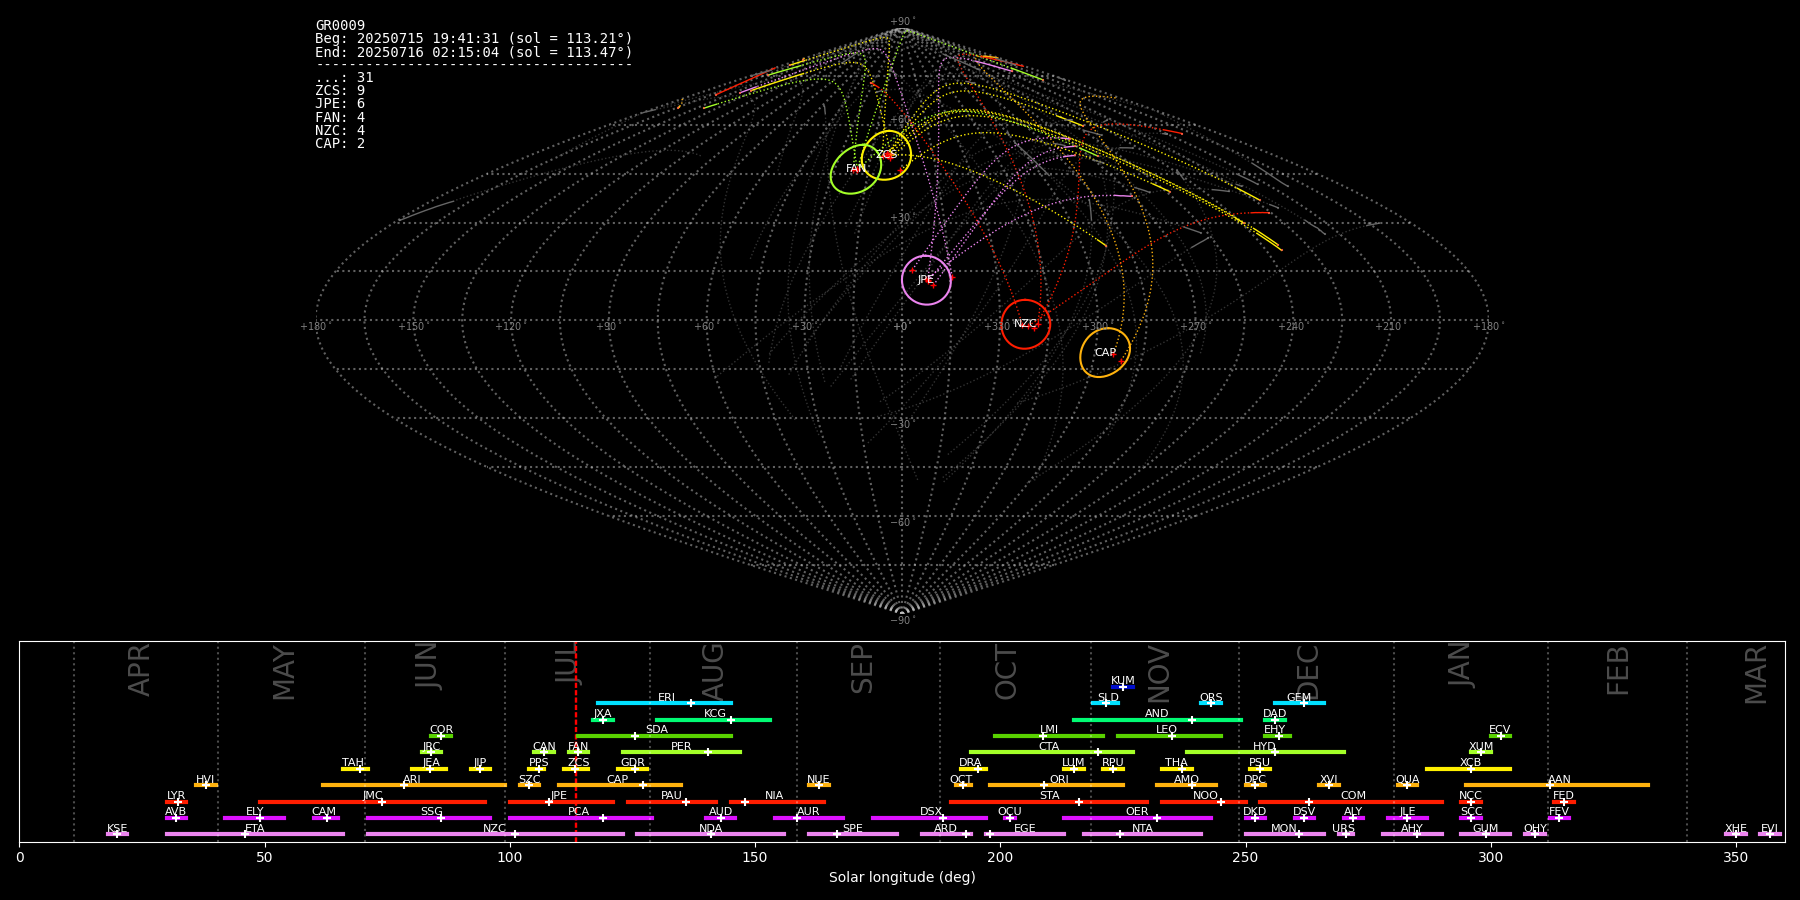This screenshot has height=900, width=1800.
Task: Select the orange AAN shower bar
Action: pos(1557,785)
